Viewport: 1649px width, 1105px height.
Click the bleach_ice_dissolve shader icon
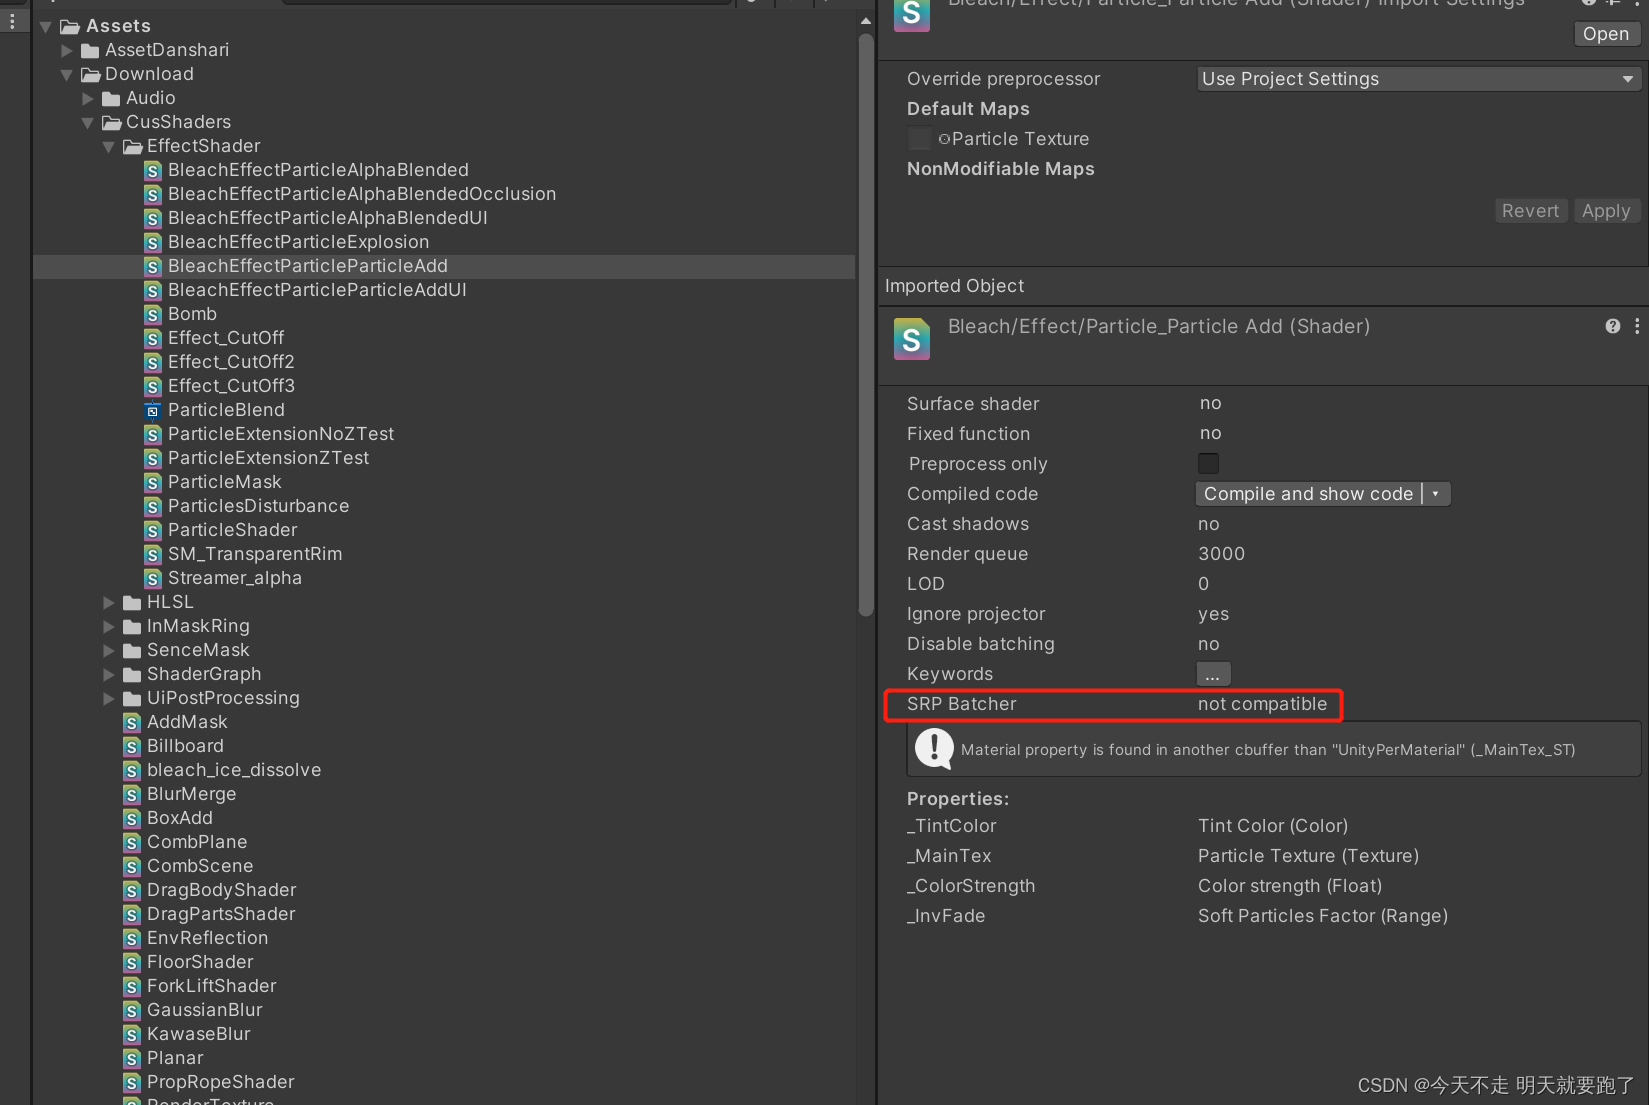(131, 770)
